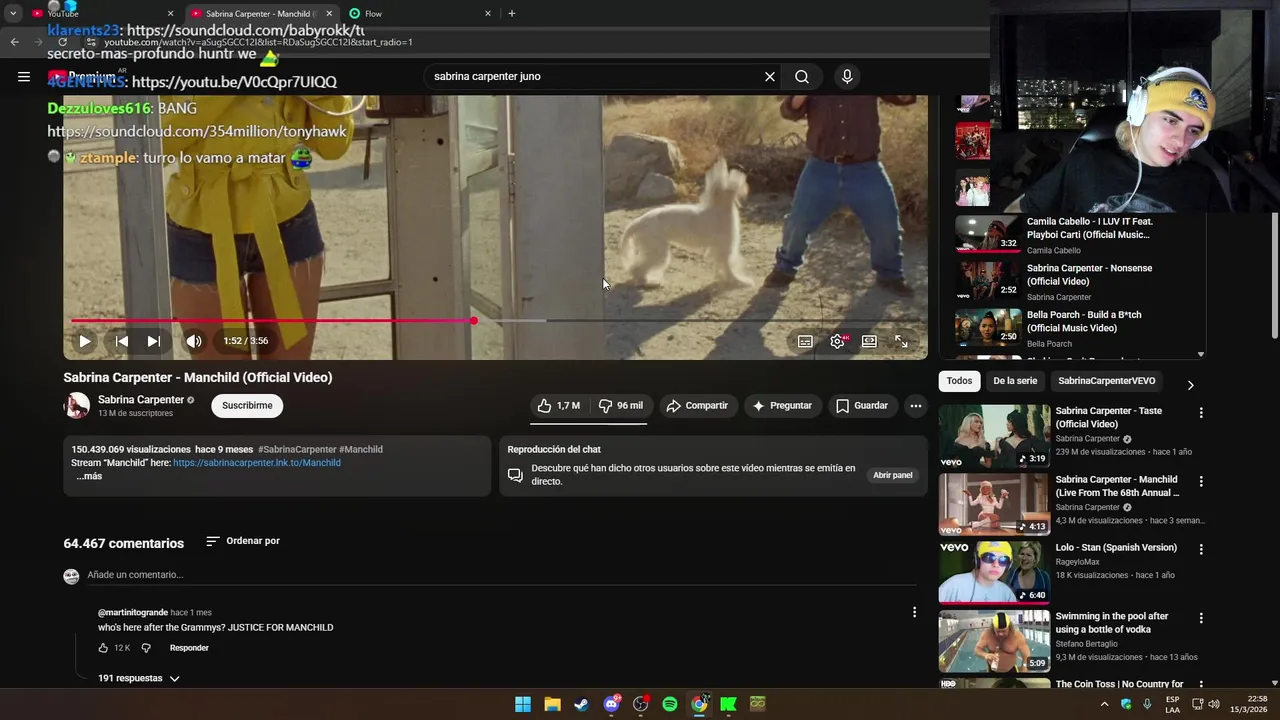Select the 'SabrinaCarpenterVEVO' filter chip
Viewport: 1280px width, 720px height.
click(1107, 381)
